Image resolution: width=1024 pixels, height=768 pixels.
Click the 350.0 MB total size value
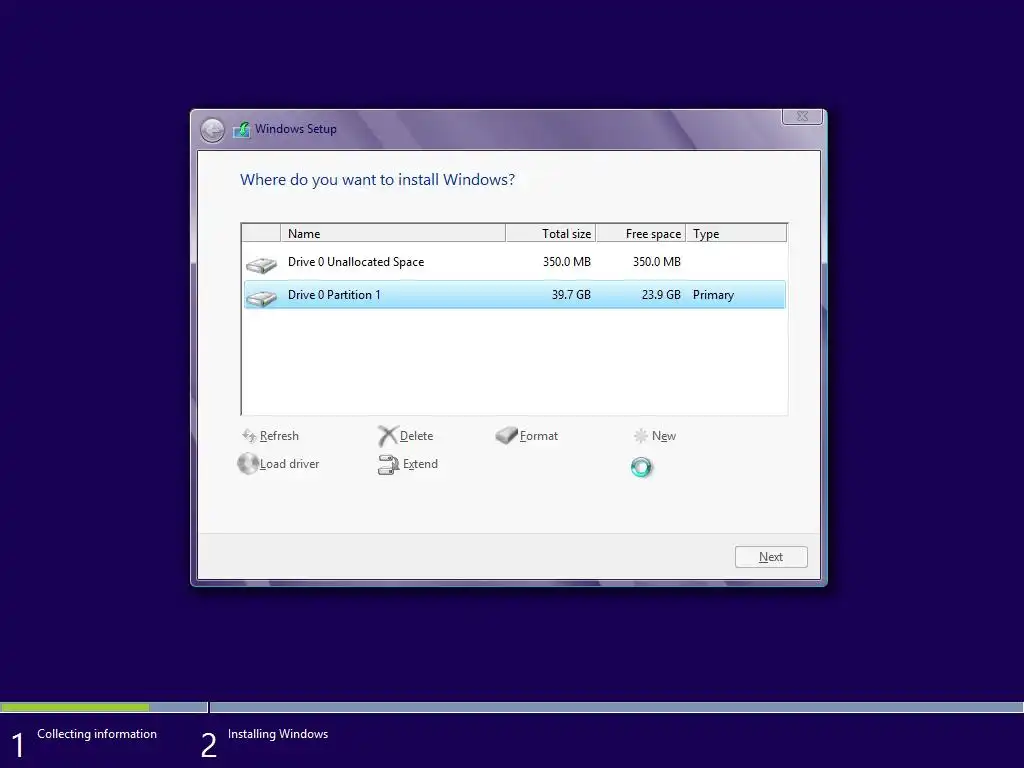point(566,262)
